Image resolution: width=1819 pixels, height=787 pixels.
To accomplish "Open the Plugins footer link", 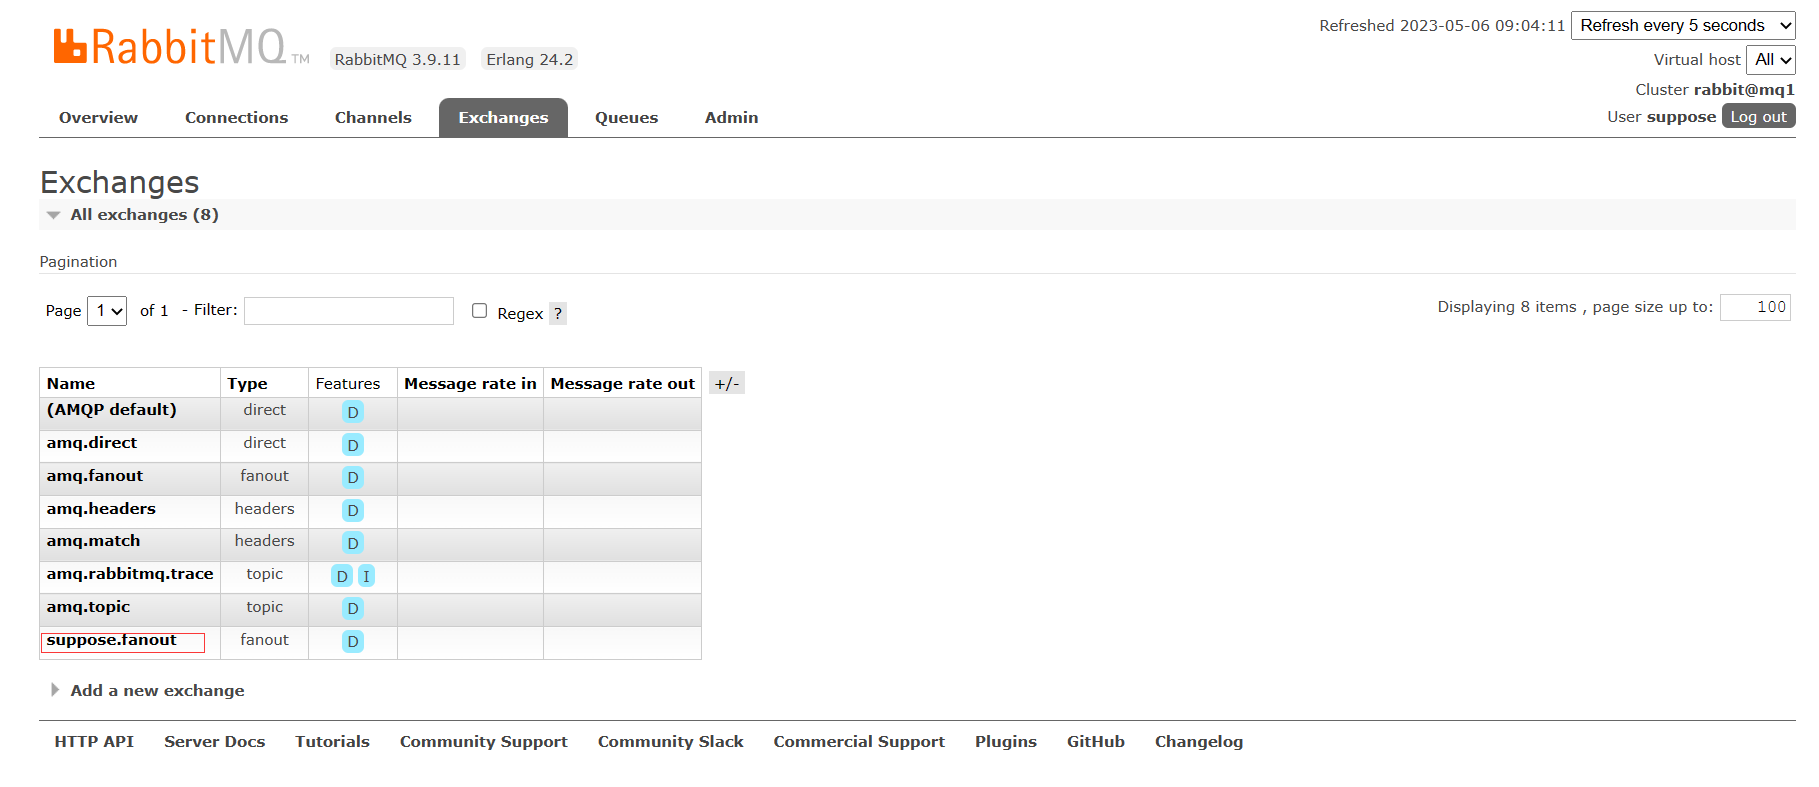I will [1006, 742].
